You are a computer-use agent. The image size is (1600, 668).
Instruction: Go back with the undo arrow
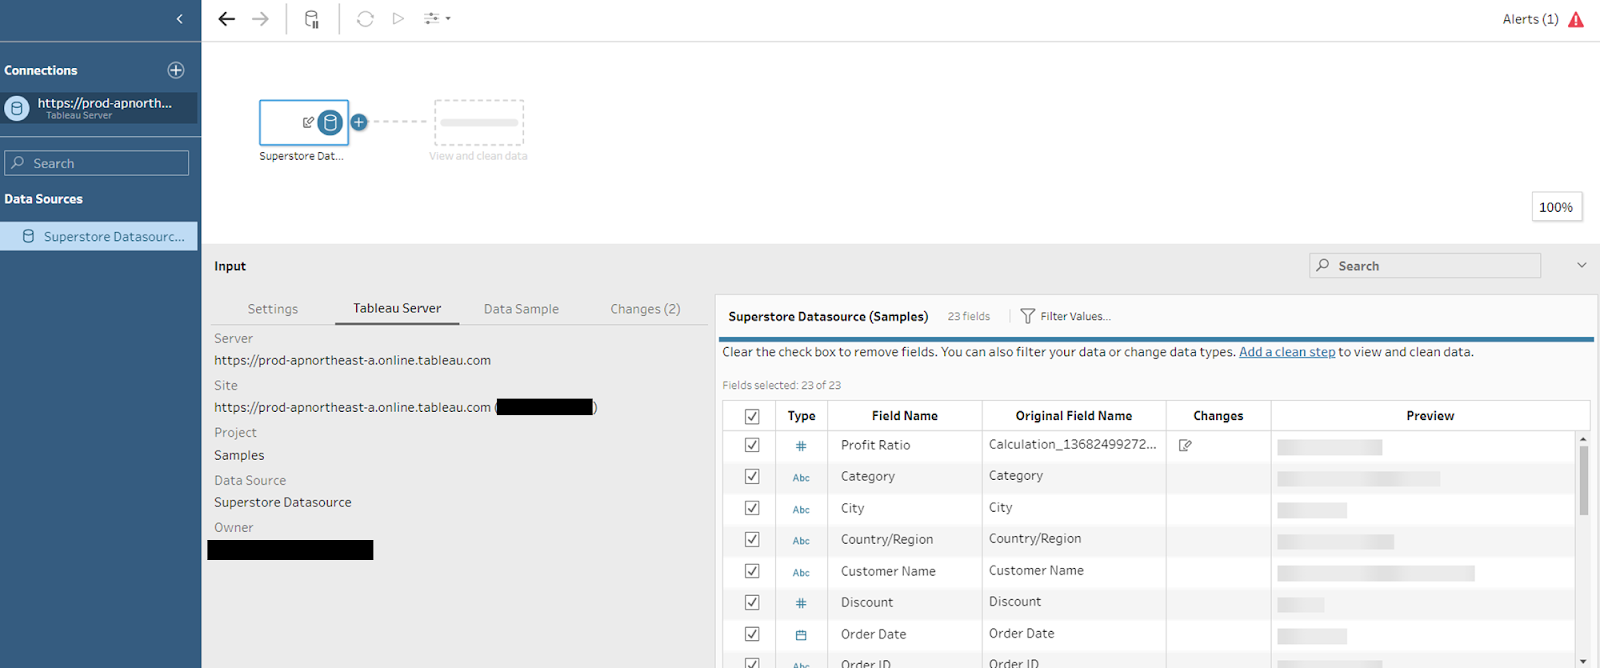point(227,19)
